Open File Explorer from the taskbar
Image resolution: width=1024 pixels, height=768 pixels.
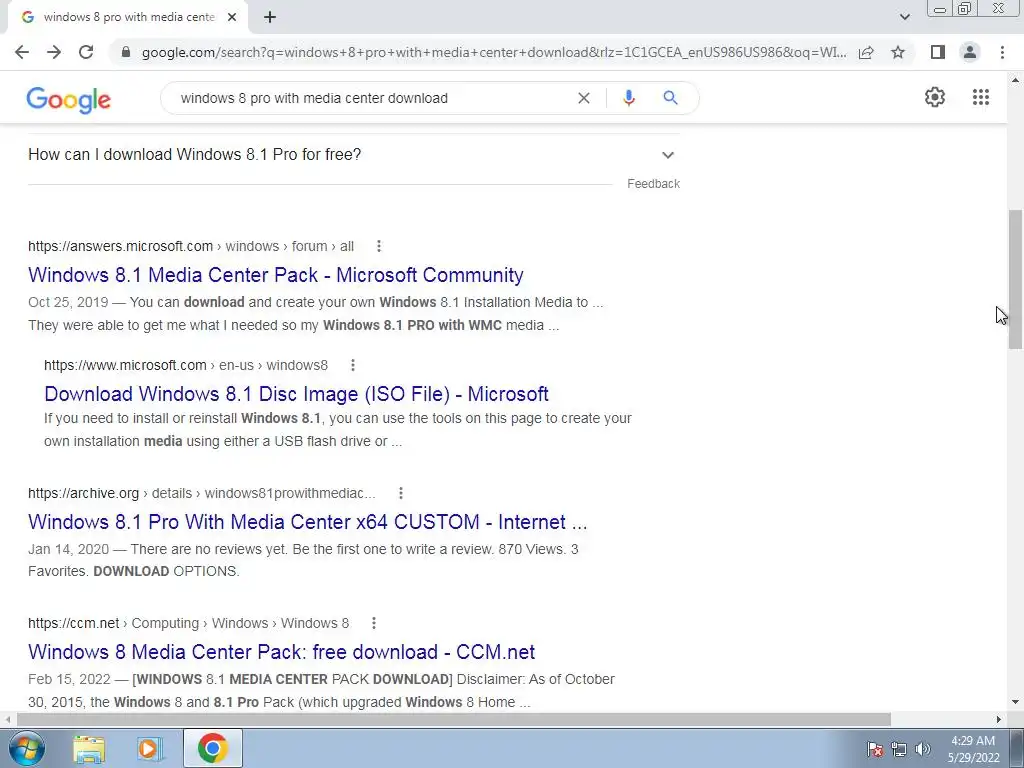coord(89,748)
